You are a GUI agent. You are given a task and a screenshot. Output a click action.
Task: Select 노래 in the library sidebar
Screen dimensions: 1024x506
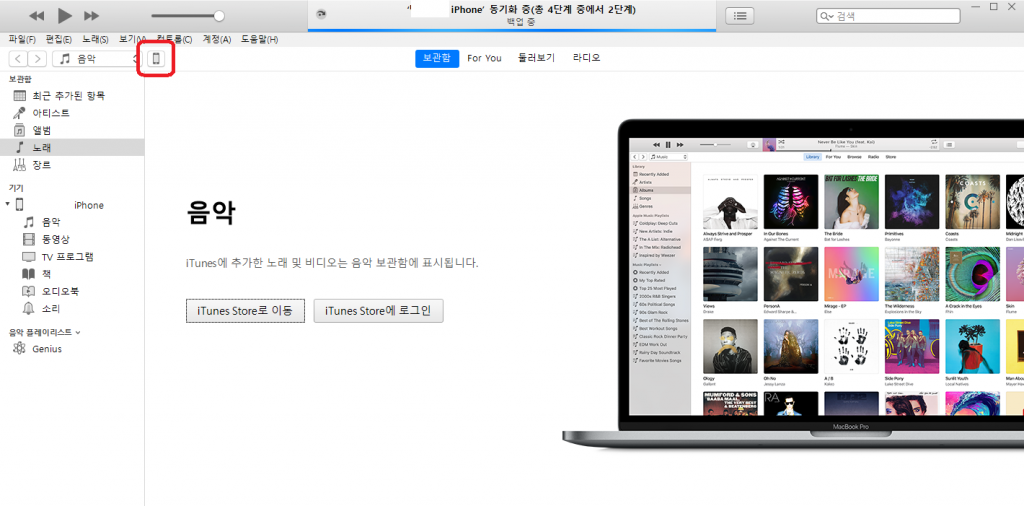(72, 148)
